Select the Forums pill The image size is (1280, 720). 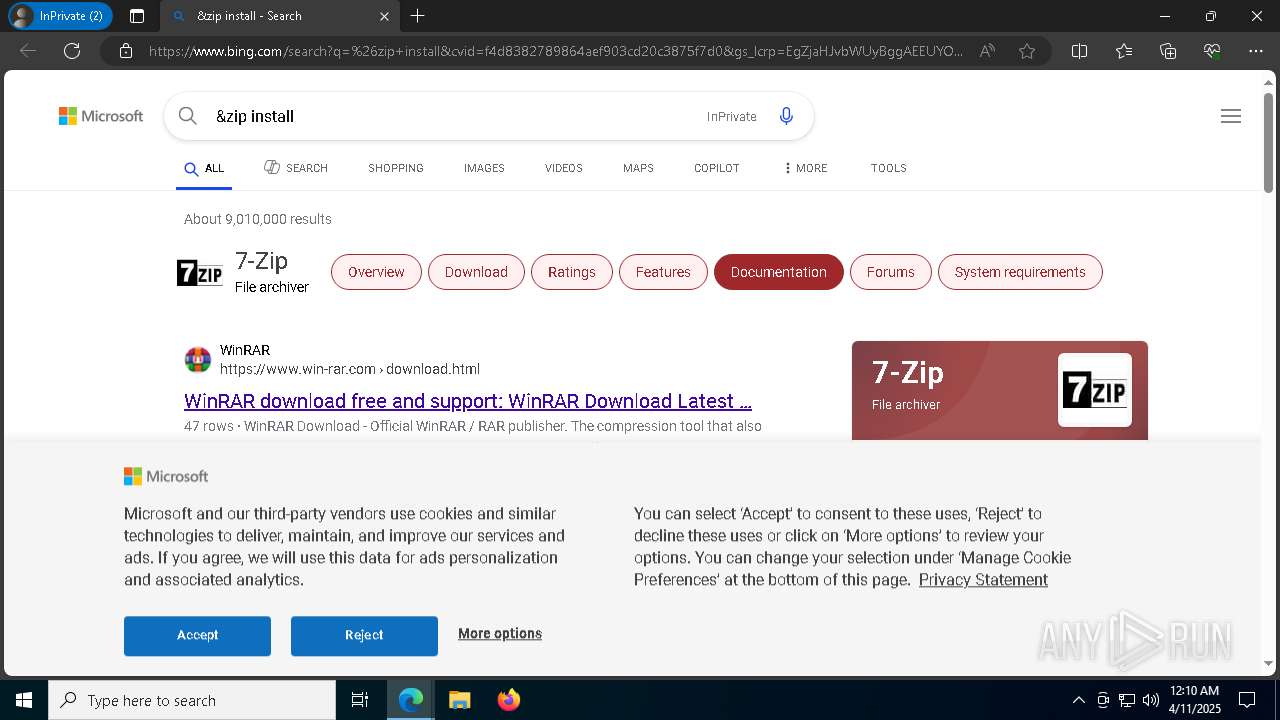(x=891, y=272)
